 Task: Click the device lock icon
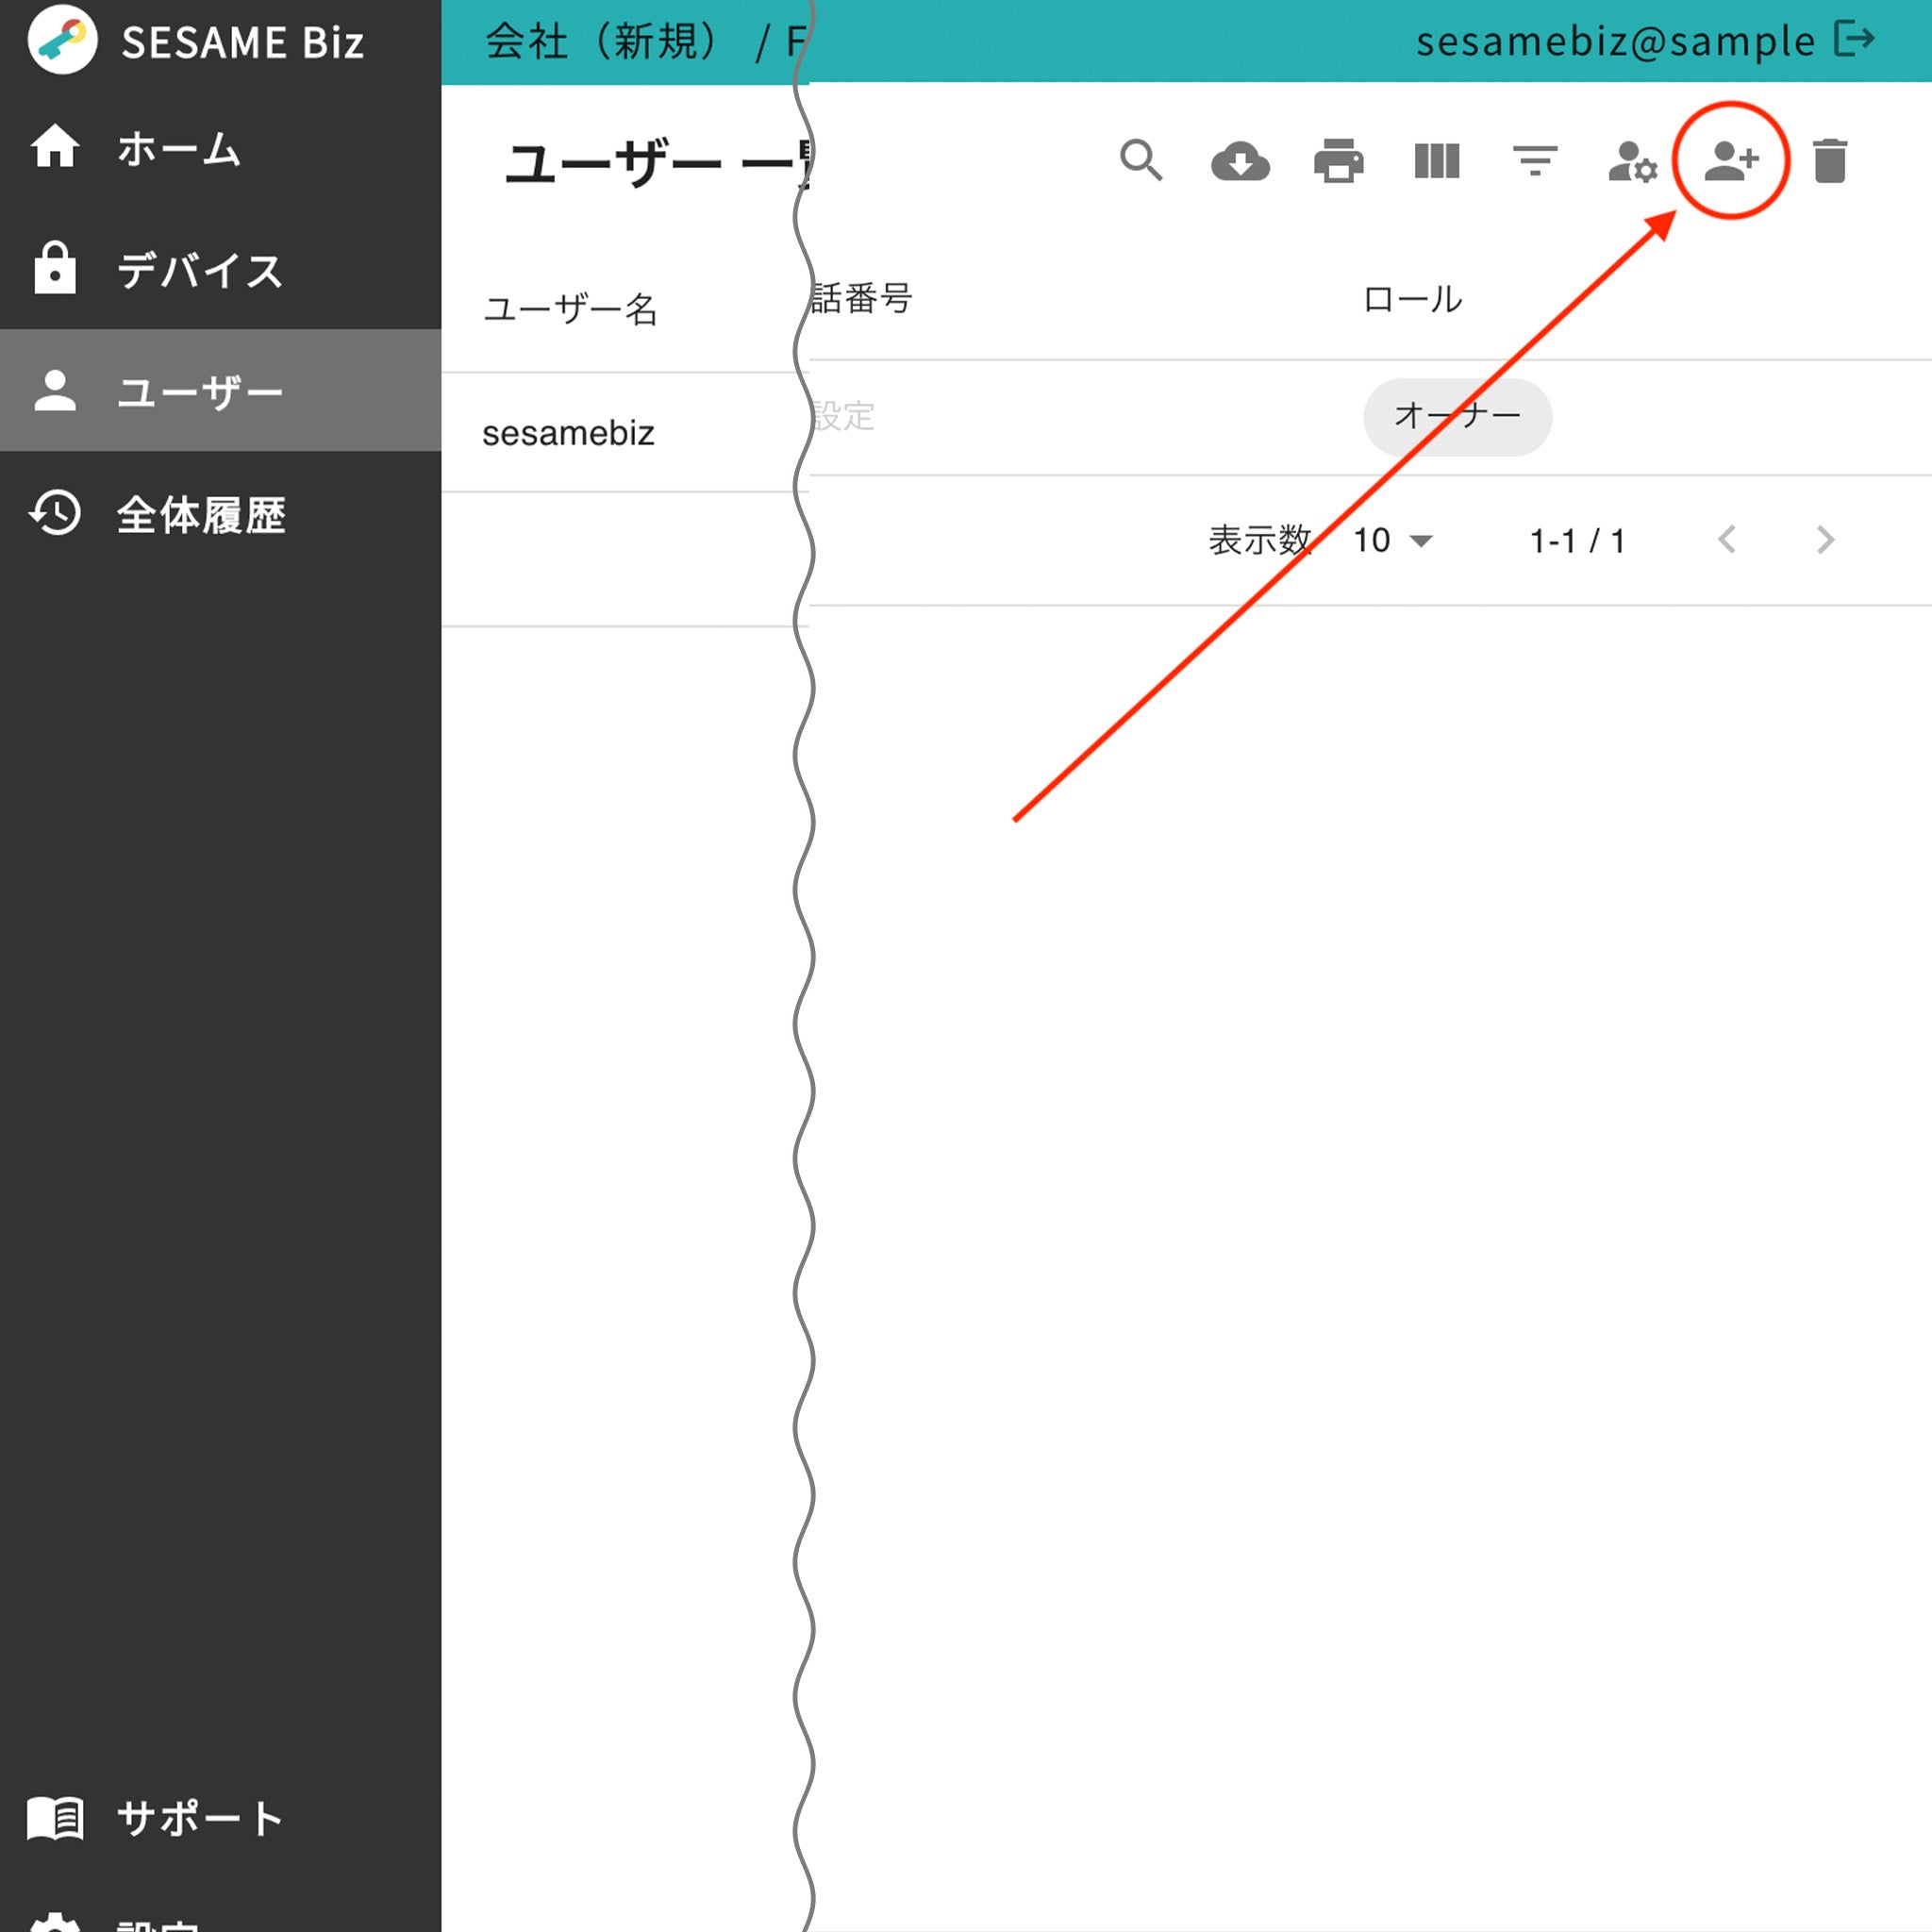tap(55, 267)
